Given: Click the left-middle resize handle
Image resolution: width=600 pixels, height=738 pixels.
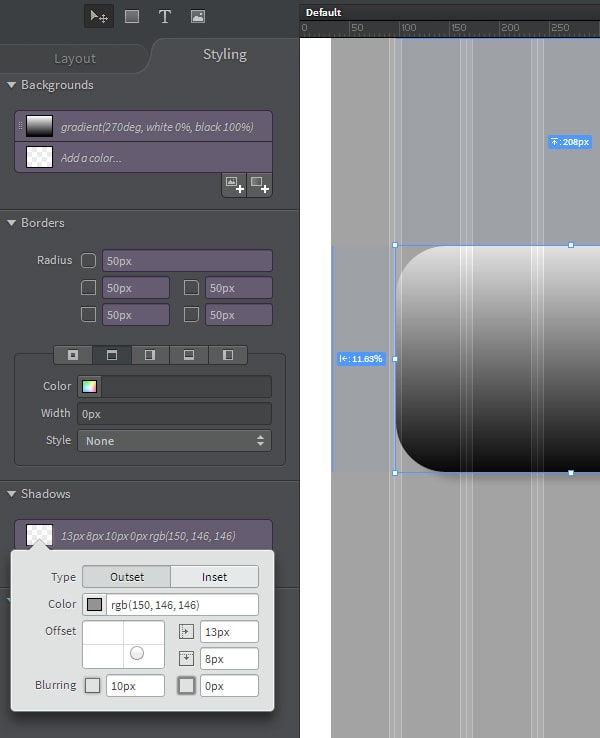Looking at the screenshot, I should click(395, 359).
